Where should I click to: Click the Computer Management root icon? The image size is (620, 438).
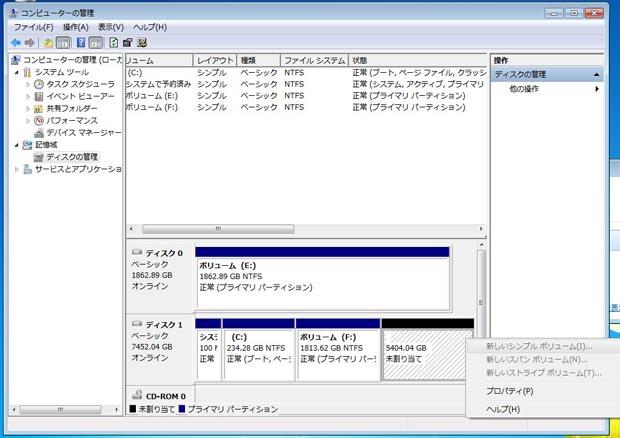pyautogui.click(x=16, y=60)
